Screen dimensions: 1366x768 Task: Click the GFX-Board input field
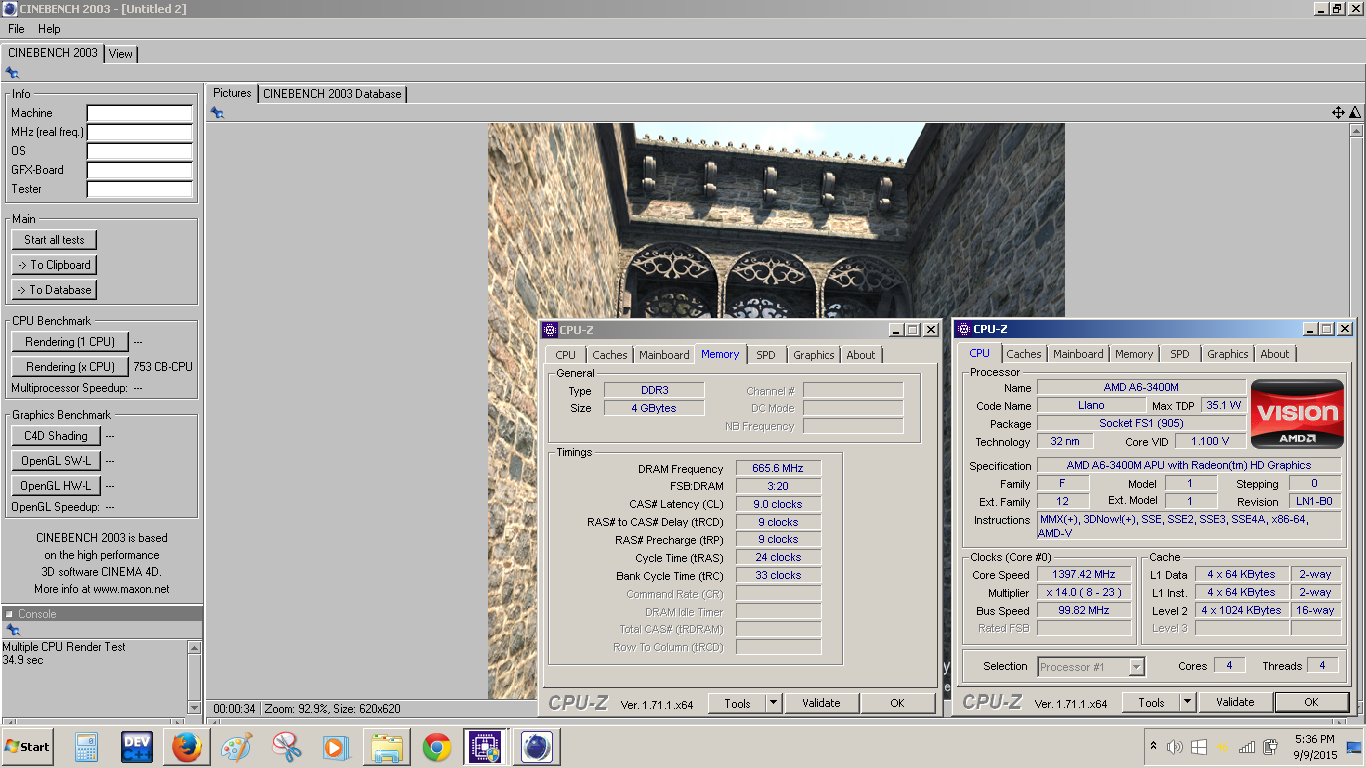139,170
